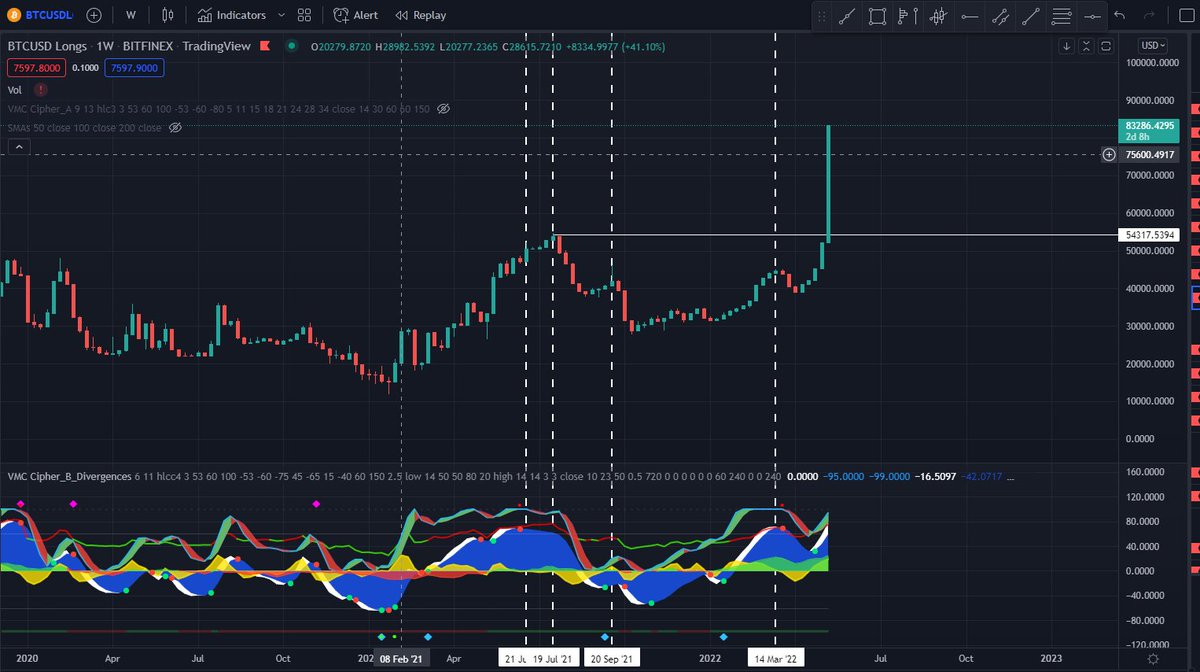The height and width of the screenshot is (672, 1200).
Task: Click the 19 Jul '21 date label
Action: click(553, 659)
